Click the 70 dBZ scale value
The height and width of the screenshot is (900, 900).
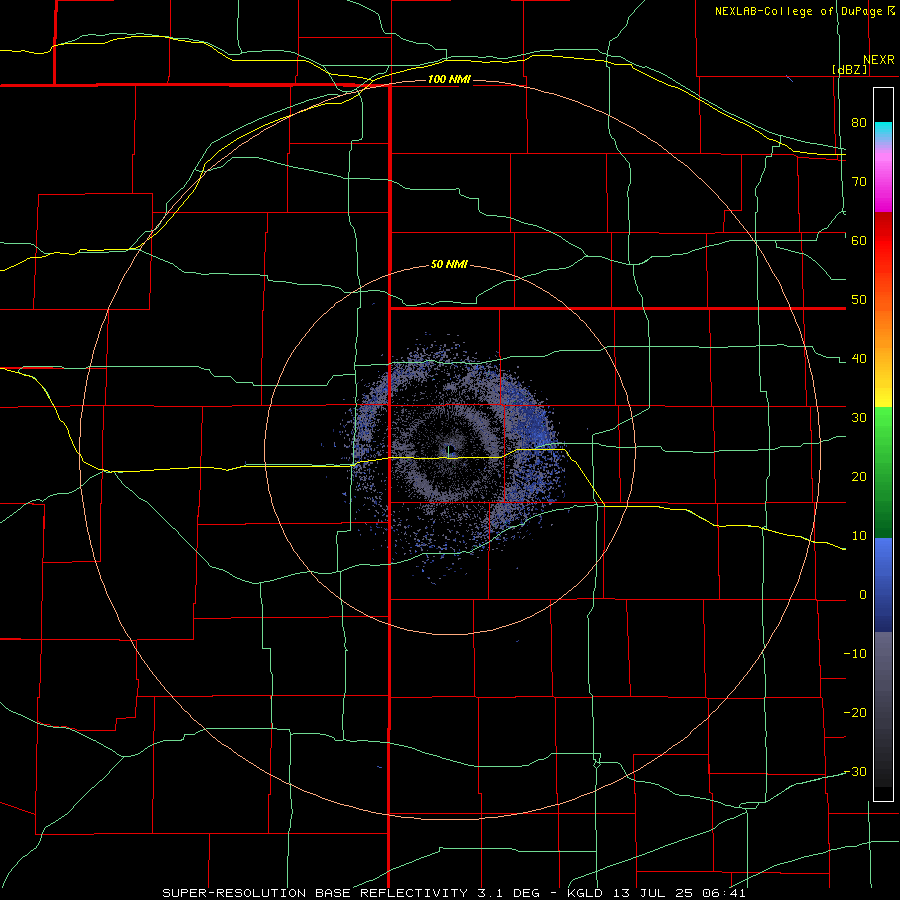tap(859, 182)
